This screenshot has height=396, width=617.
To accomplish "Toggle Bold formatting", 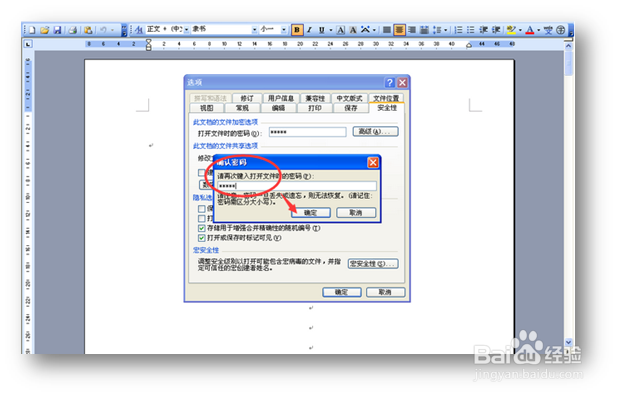I will point(297,30).
